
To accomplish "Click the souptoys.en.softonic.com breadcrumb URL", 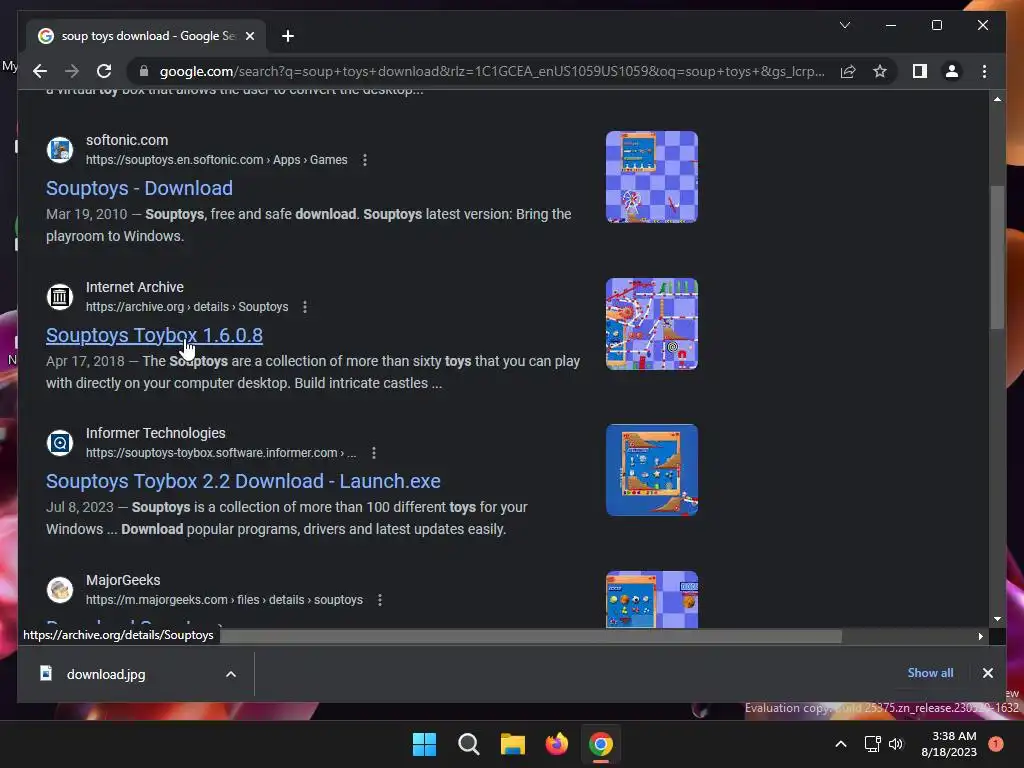I will pos(216,160).
